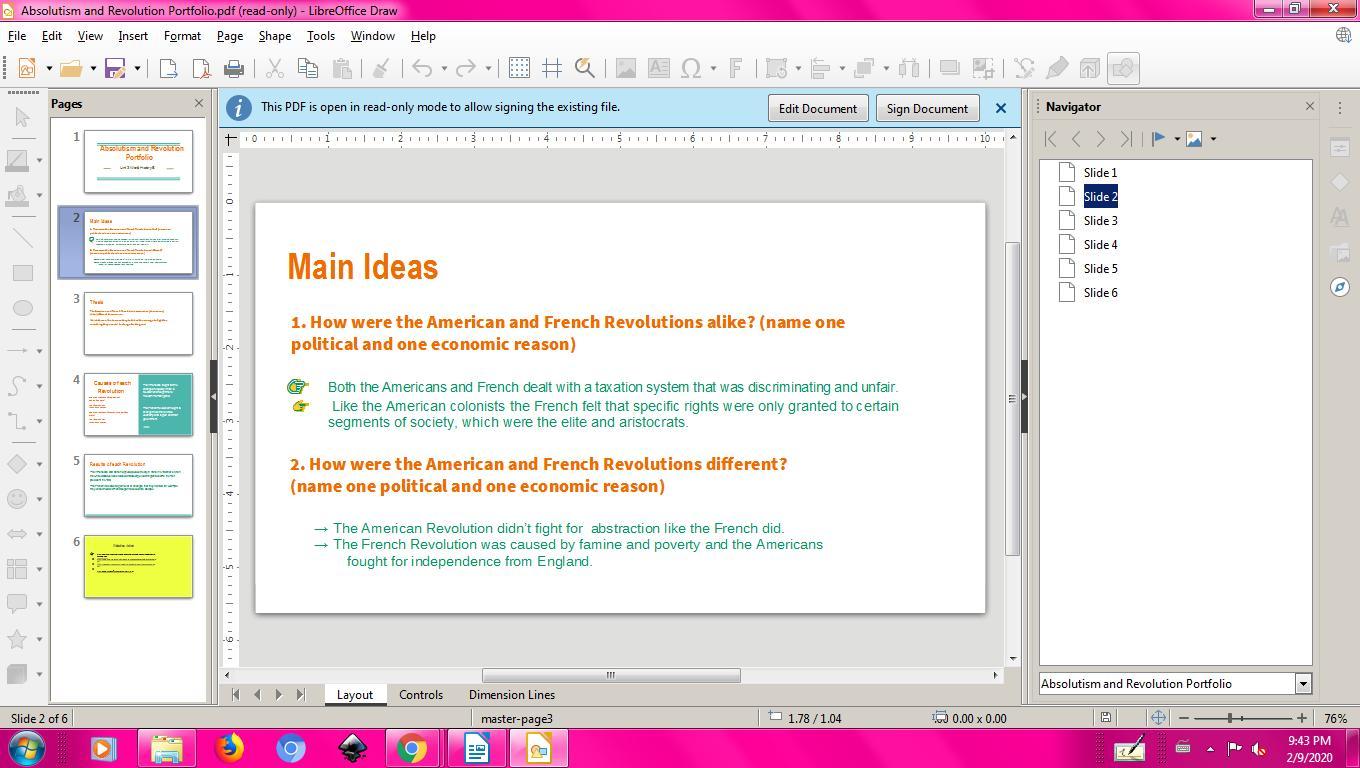
Task: Click the Insert Text Box icon
Action: pyautogui.click(x=658, y=68)
